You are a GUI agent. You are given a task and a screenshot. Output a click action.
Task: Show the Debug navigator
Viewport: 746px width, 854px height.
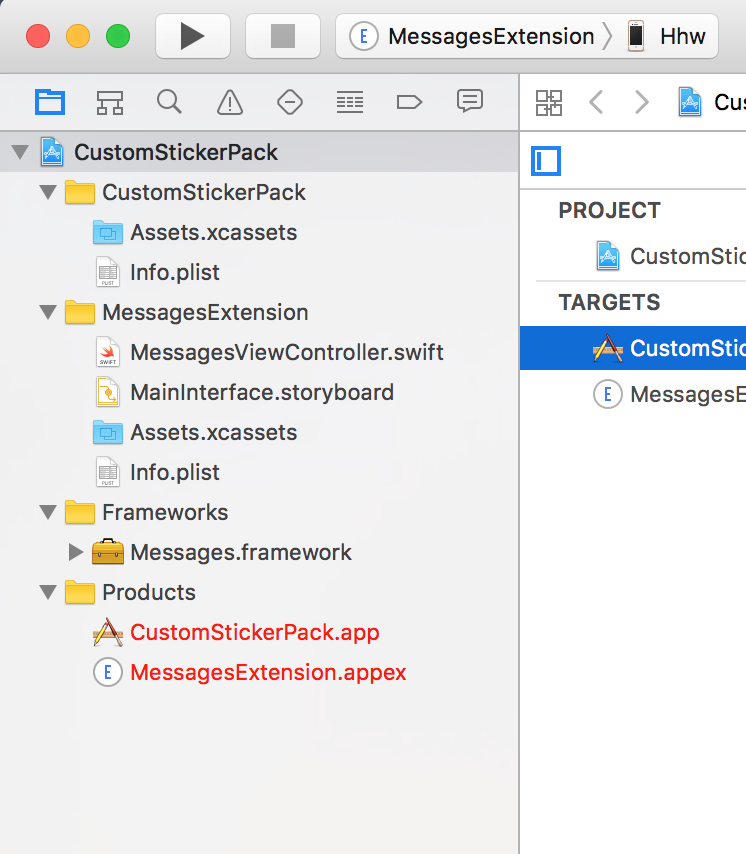coord(349,101)
